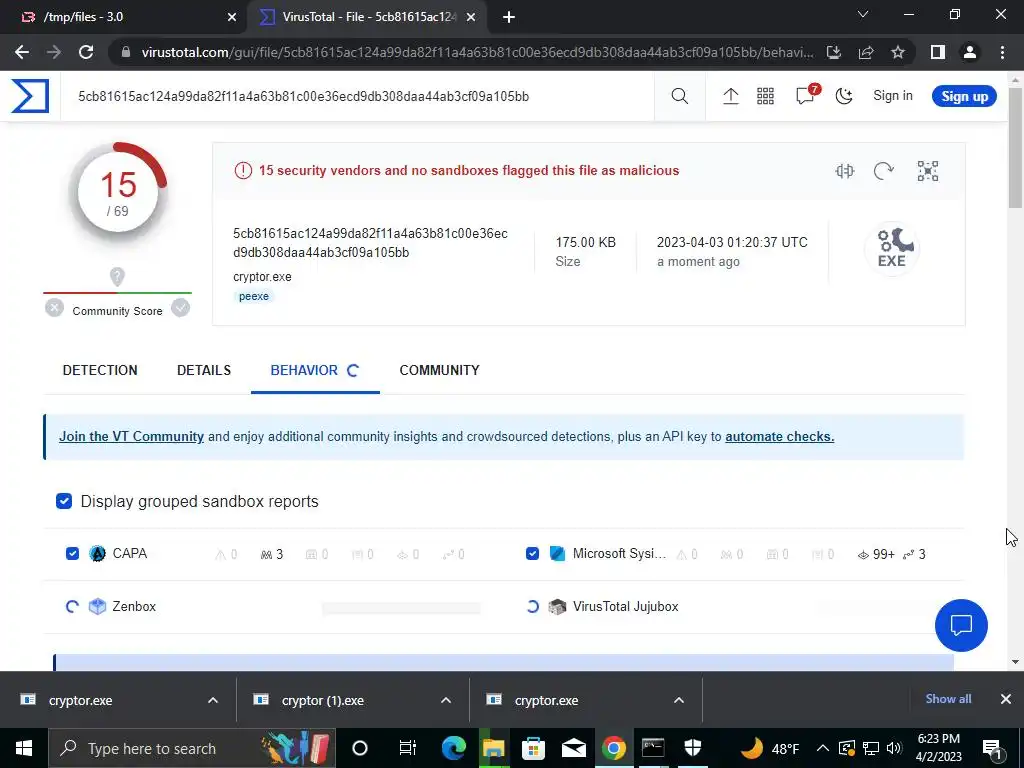Click the browser reload icon
The width and height of the screenshot is (1024, 768).
pos(86,52)
